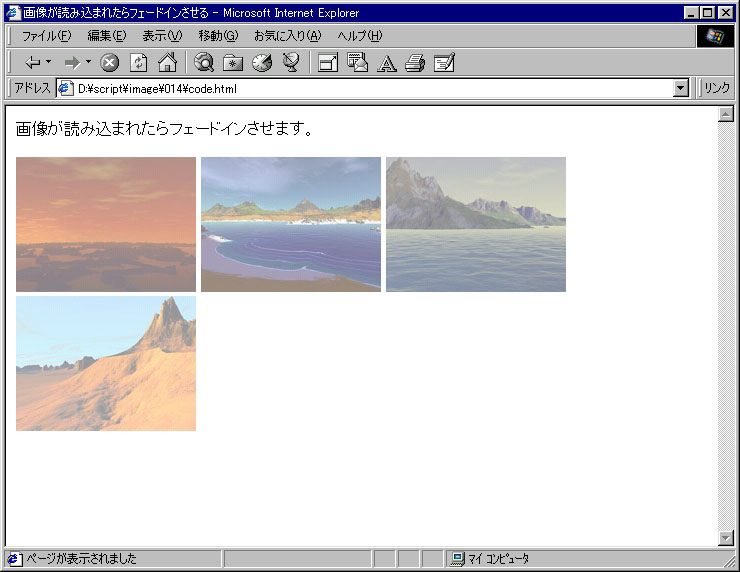Stop page loading with Stop icon

pyautogui.click(x=109, y=62)
